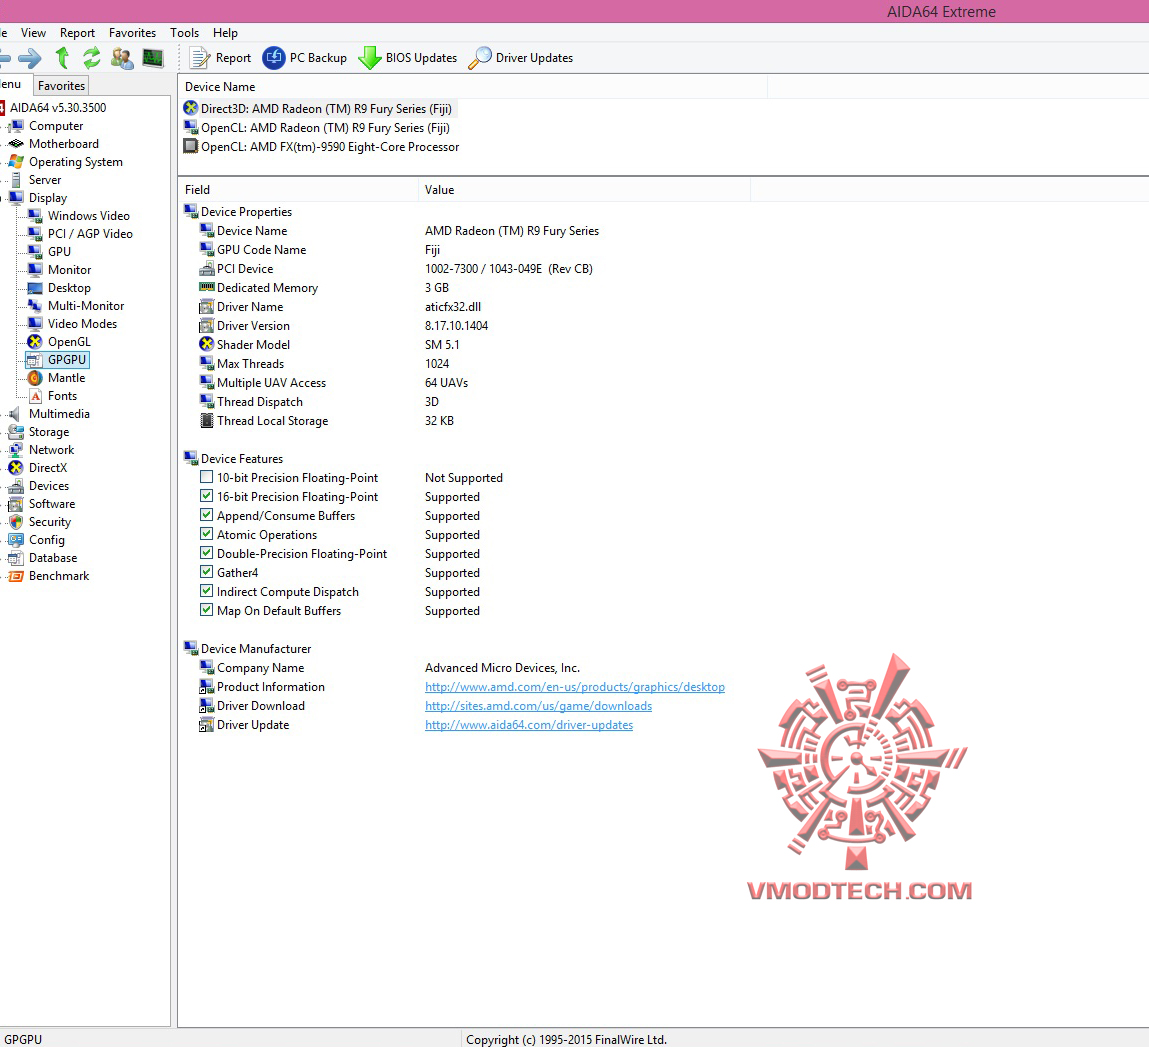The height and width of the screenshot is (1047, 1149).
Task: Select GPU under Display
Action: point(59,251)
